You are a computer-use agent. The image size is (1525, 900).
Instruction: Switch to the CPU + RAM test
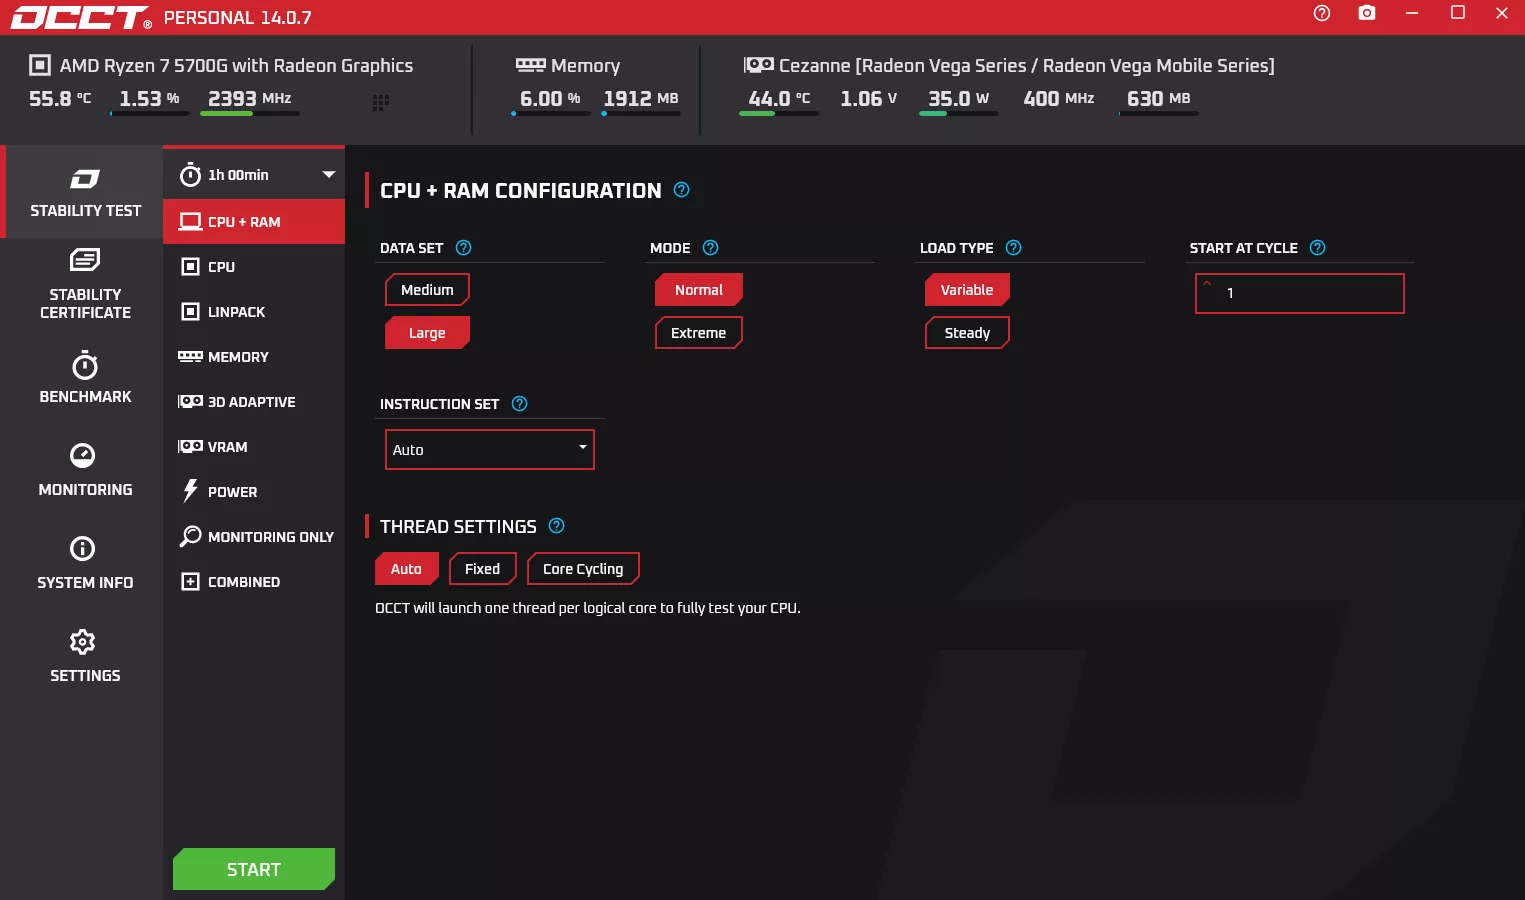click(x=254, y=222)
